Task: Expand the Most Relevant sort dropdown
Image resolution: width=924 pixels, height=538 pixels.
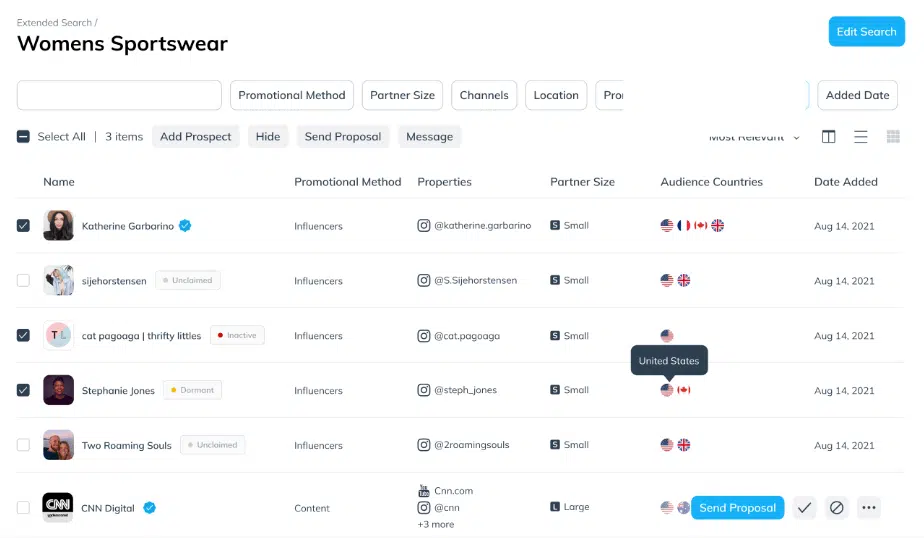Action: [x=755, y=137]
